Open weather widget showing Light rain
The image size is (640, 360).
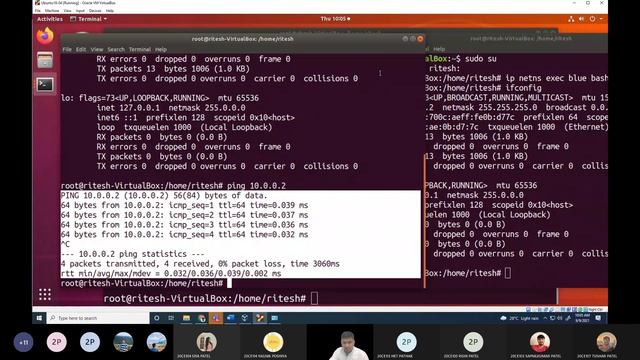(519, 318)
